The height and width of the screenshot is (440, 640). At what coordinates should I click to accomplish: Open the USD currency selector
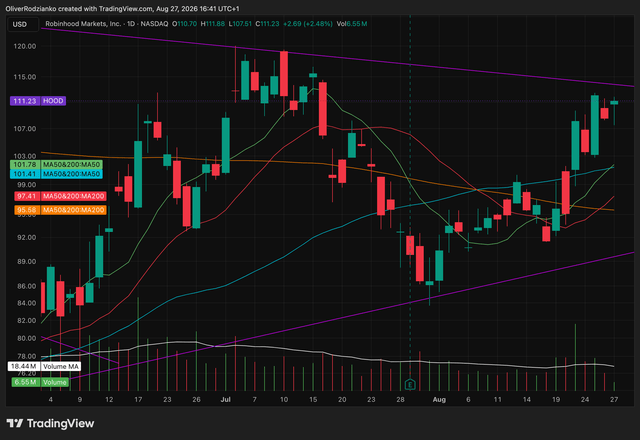22,24
